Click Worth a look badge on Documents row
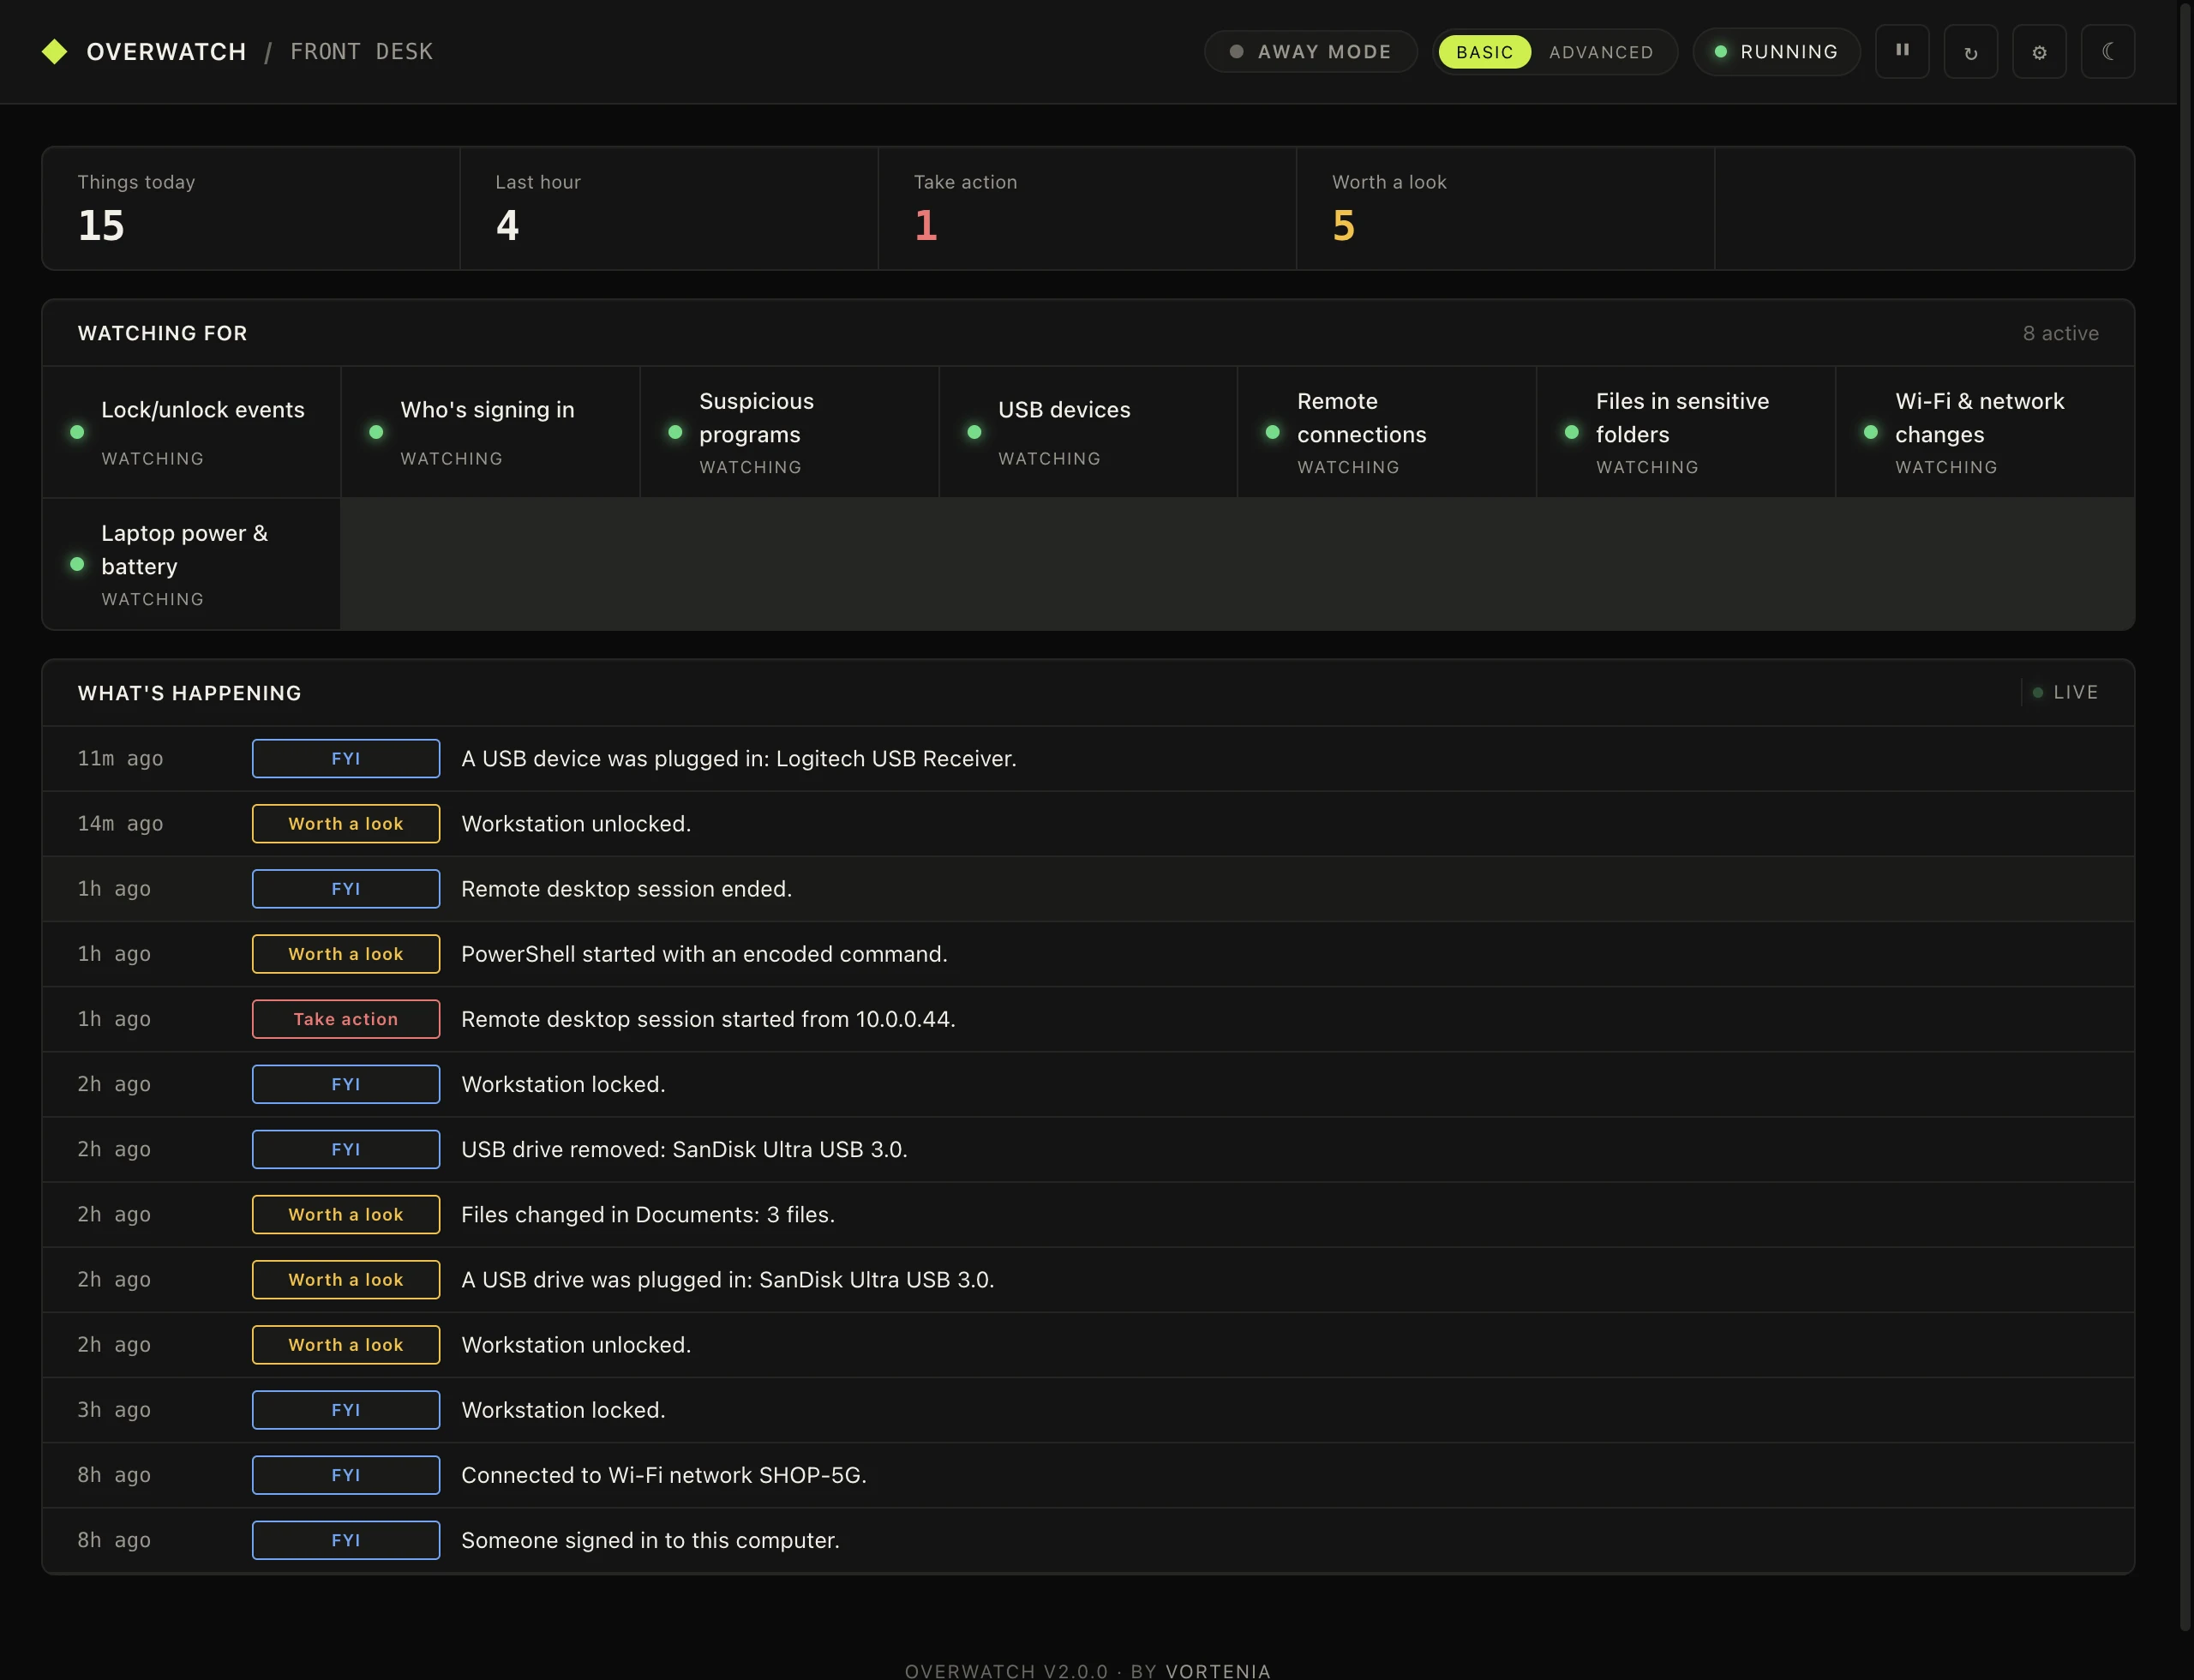The height and width of the screenshot is (1680, 2194). [x=346, y=1214]
